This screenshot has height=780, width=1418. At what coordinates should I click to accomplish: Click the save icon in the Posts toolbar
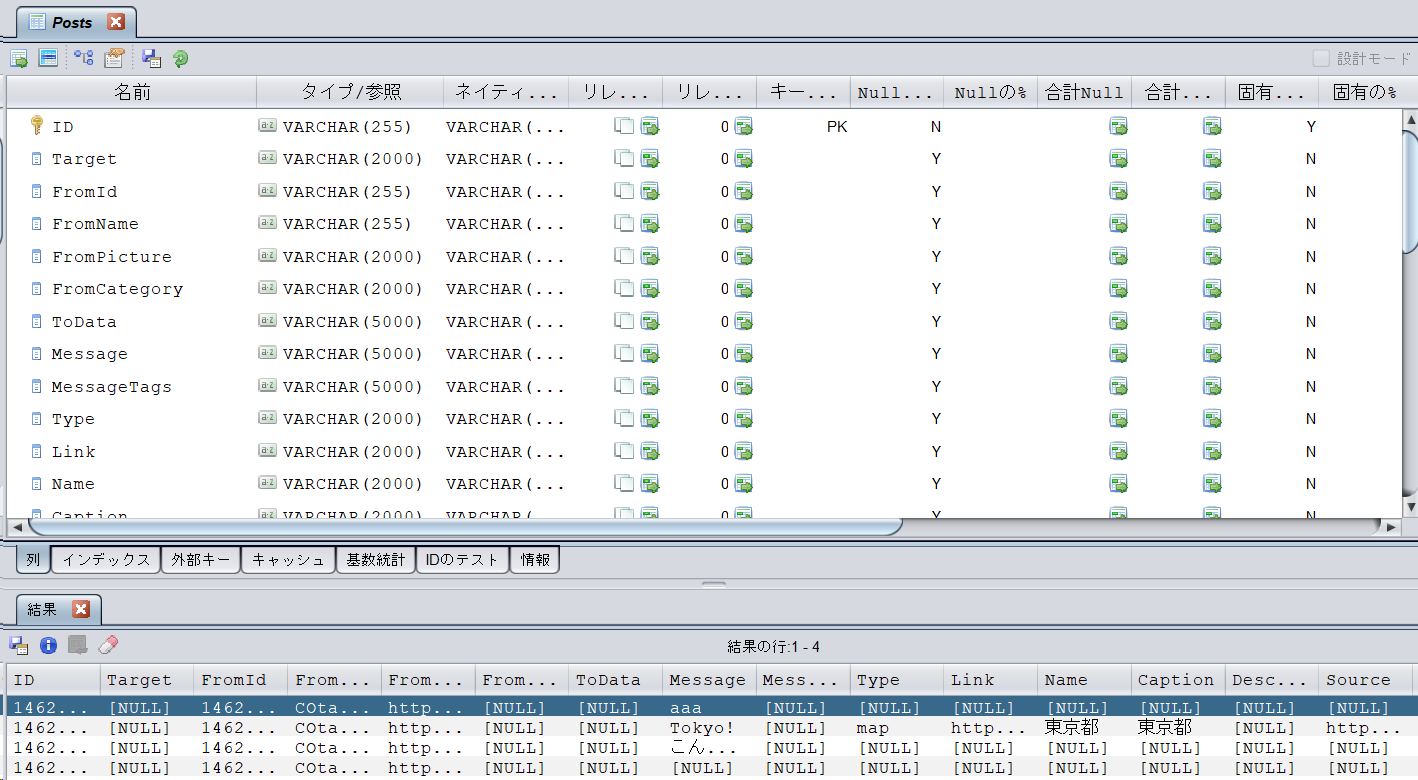click(151, 58)
